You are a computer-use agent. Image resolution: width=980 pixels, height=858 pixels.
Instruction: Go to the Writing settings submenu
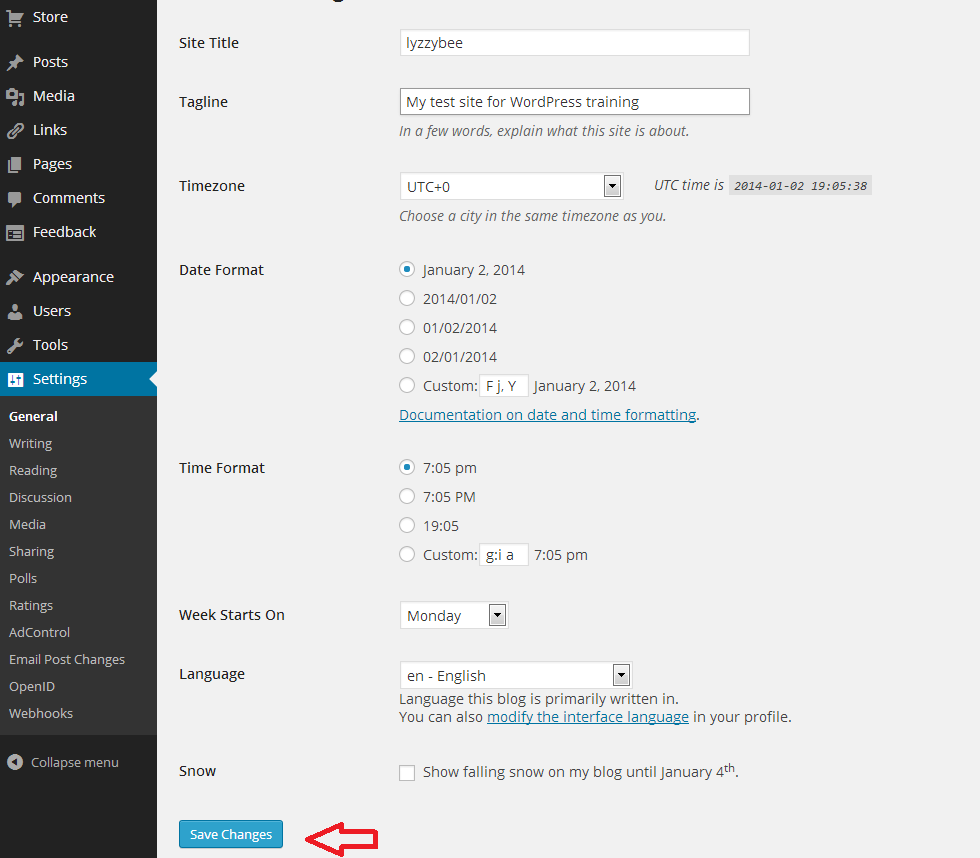pos(30,443)
